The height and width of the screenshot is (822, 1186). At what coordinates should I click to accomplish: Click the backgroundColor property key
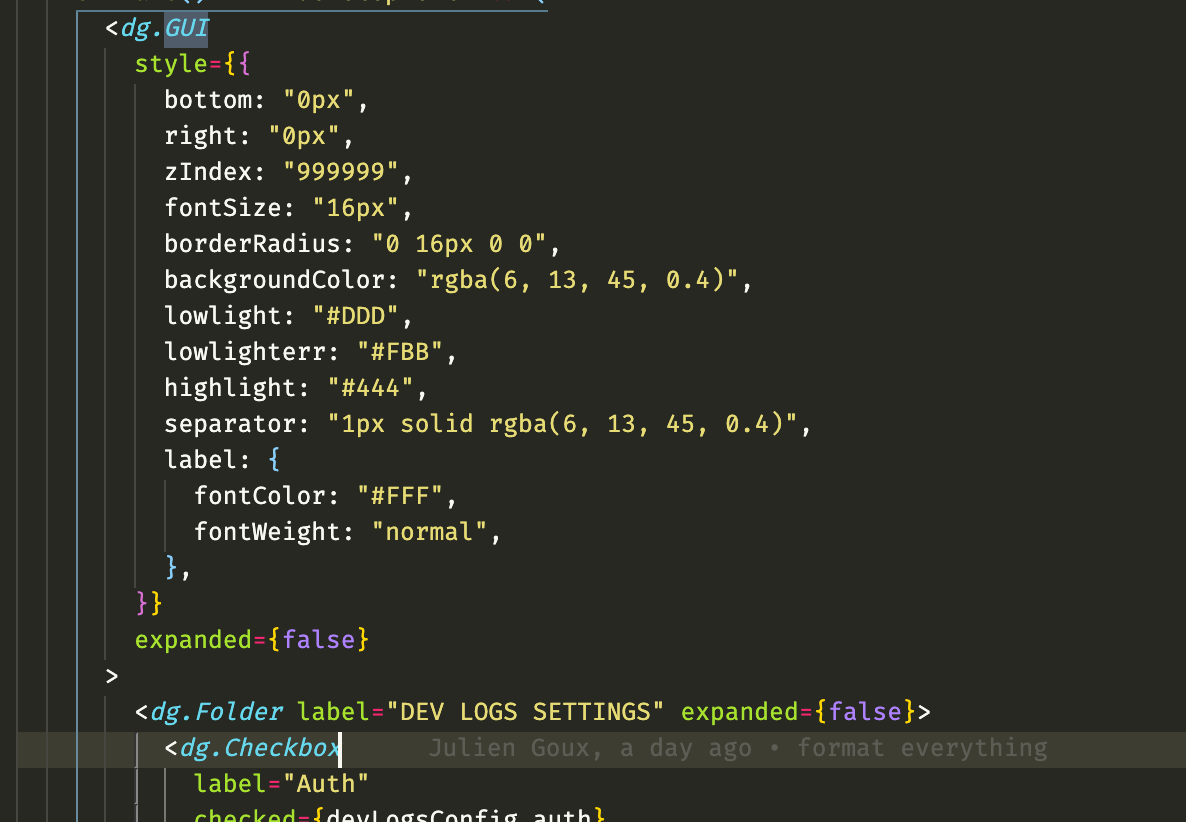(275, 280)
